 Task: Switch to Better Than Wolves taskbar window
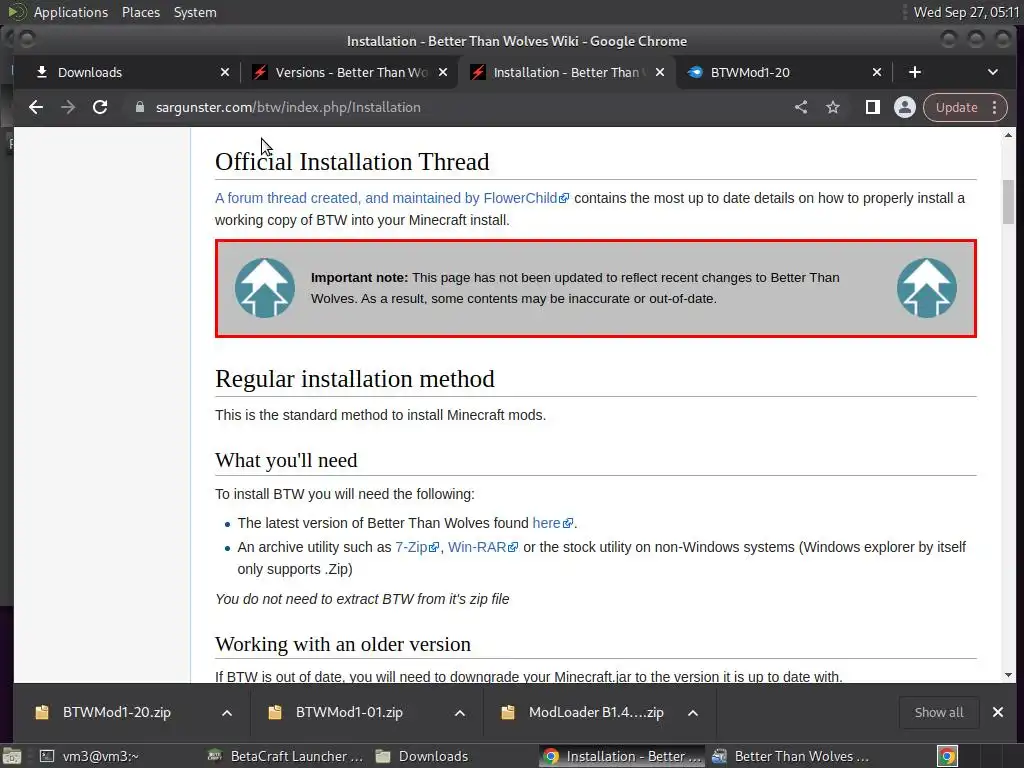(x=790, y=756)
